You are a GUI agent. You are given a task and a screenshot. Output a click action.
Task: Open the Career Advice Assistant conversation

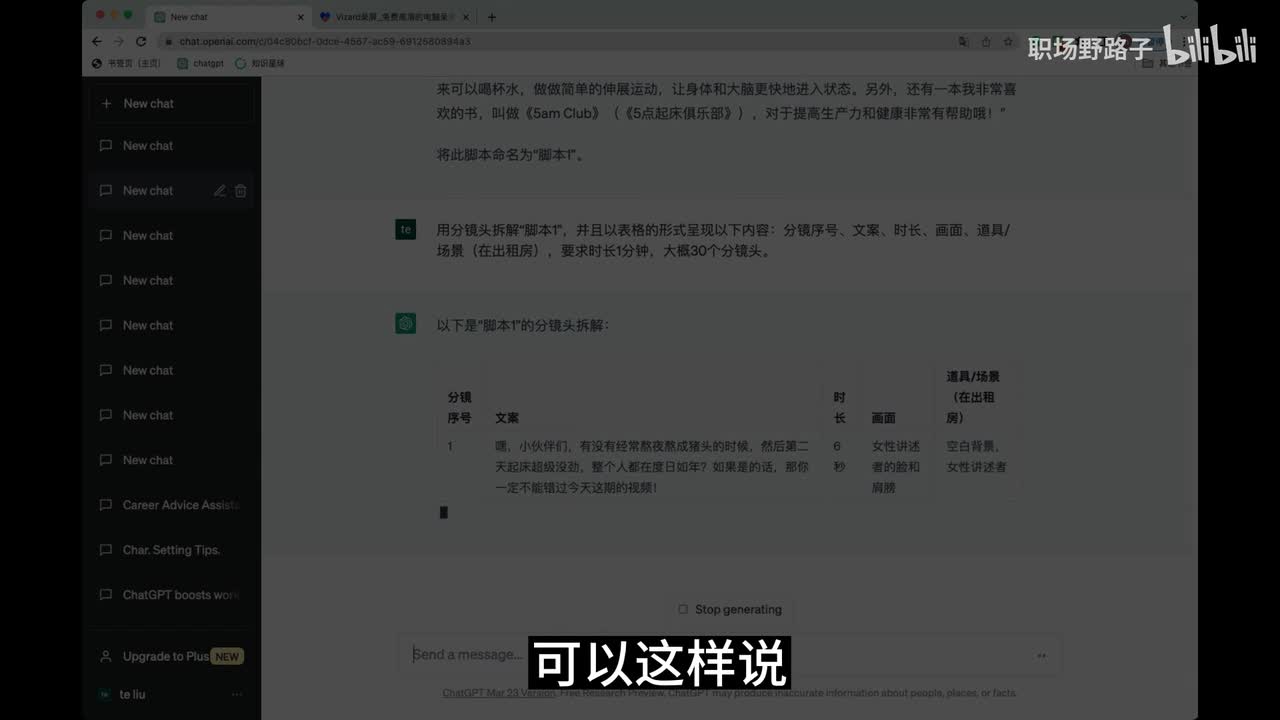tap(180, 505)
